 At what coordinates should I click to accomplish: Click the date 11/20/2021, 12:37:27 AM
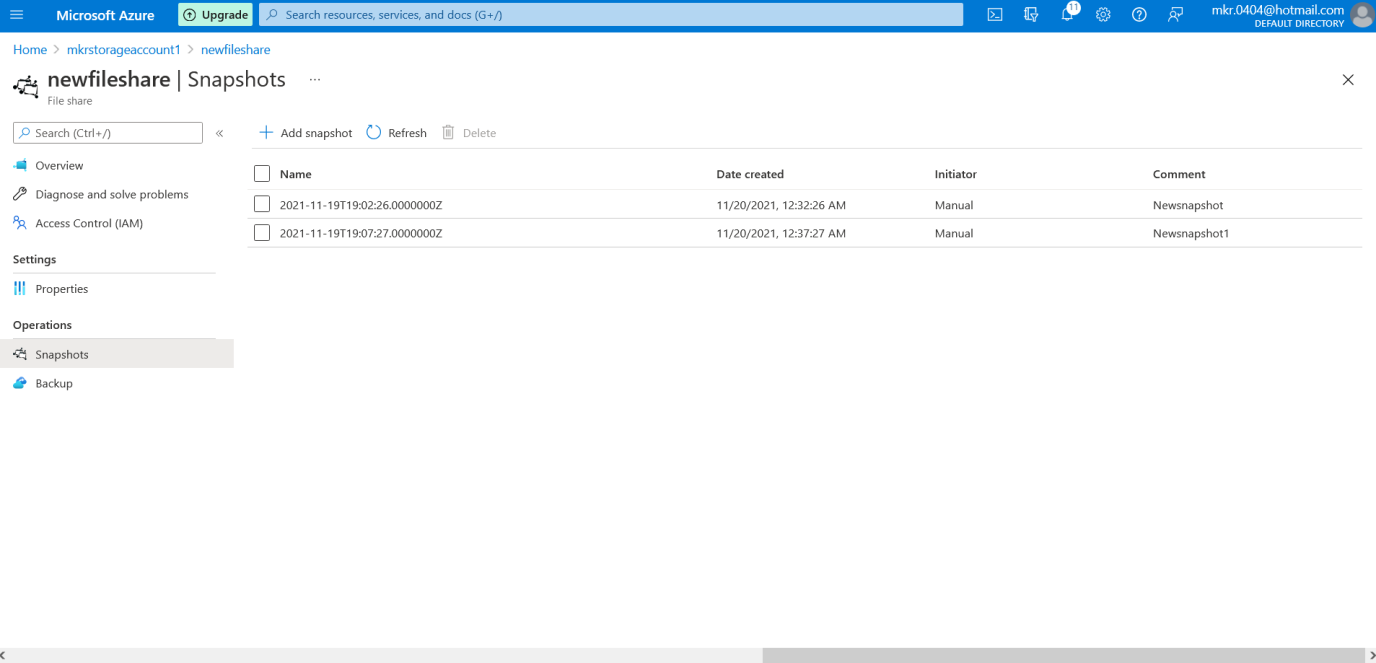(781, 233)
